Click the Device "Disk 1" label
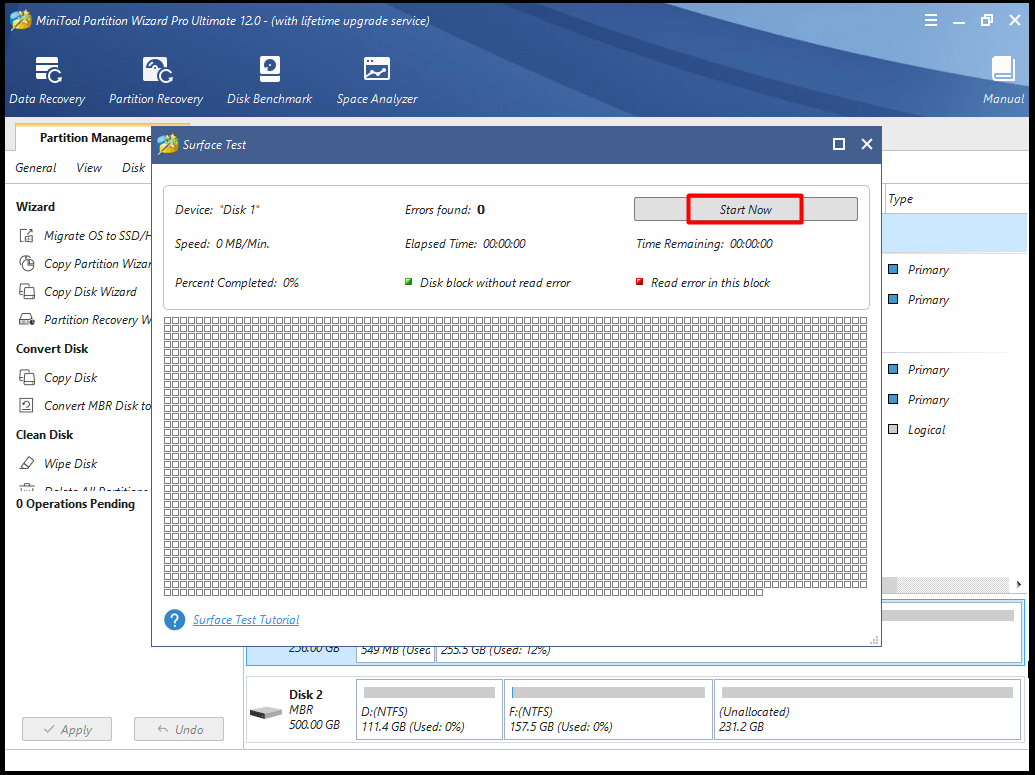The height and width of the screenshot is (775, 1035). point(217,209)
